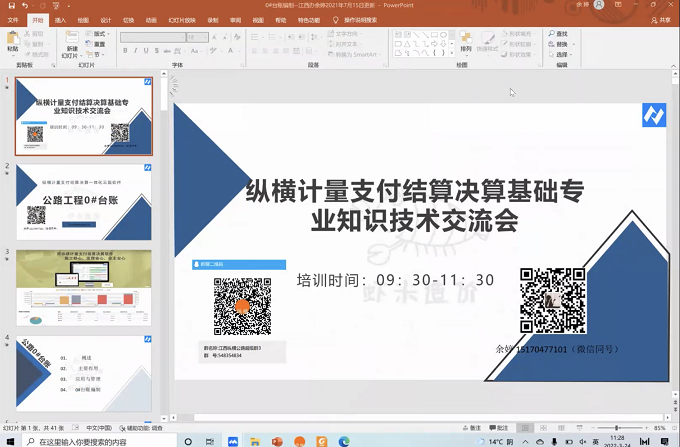This screenshot has width=680, height=447.
Task: Choose the down arrow shape in gallery
Action: click(x=443, y=44)
